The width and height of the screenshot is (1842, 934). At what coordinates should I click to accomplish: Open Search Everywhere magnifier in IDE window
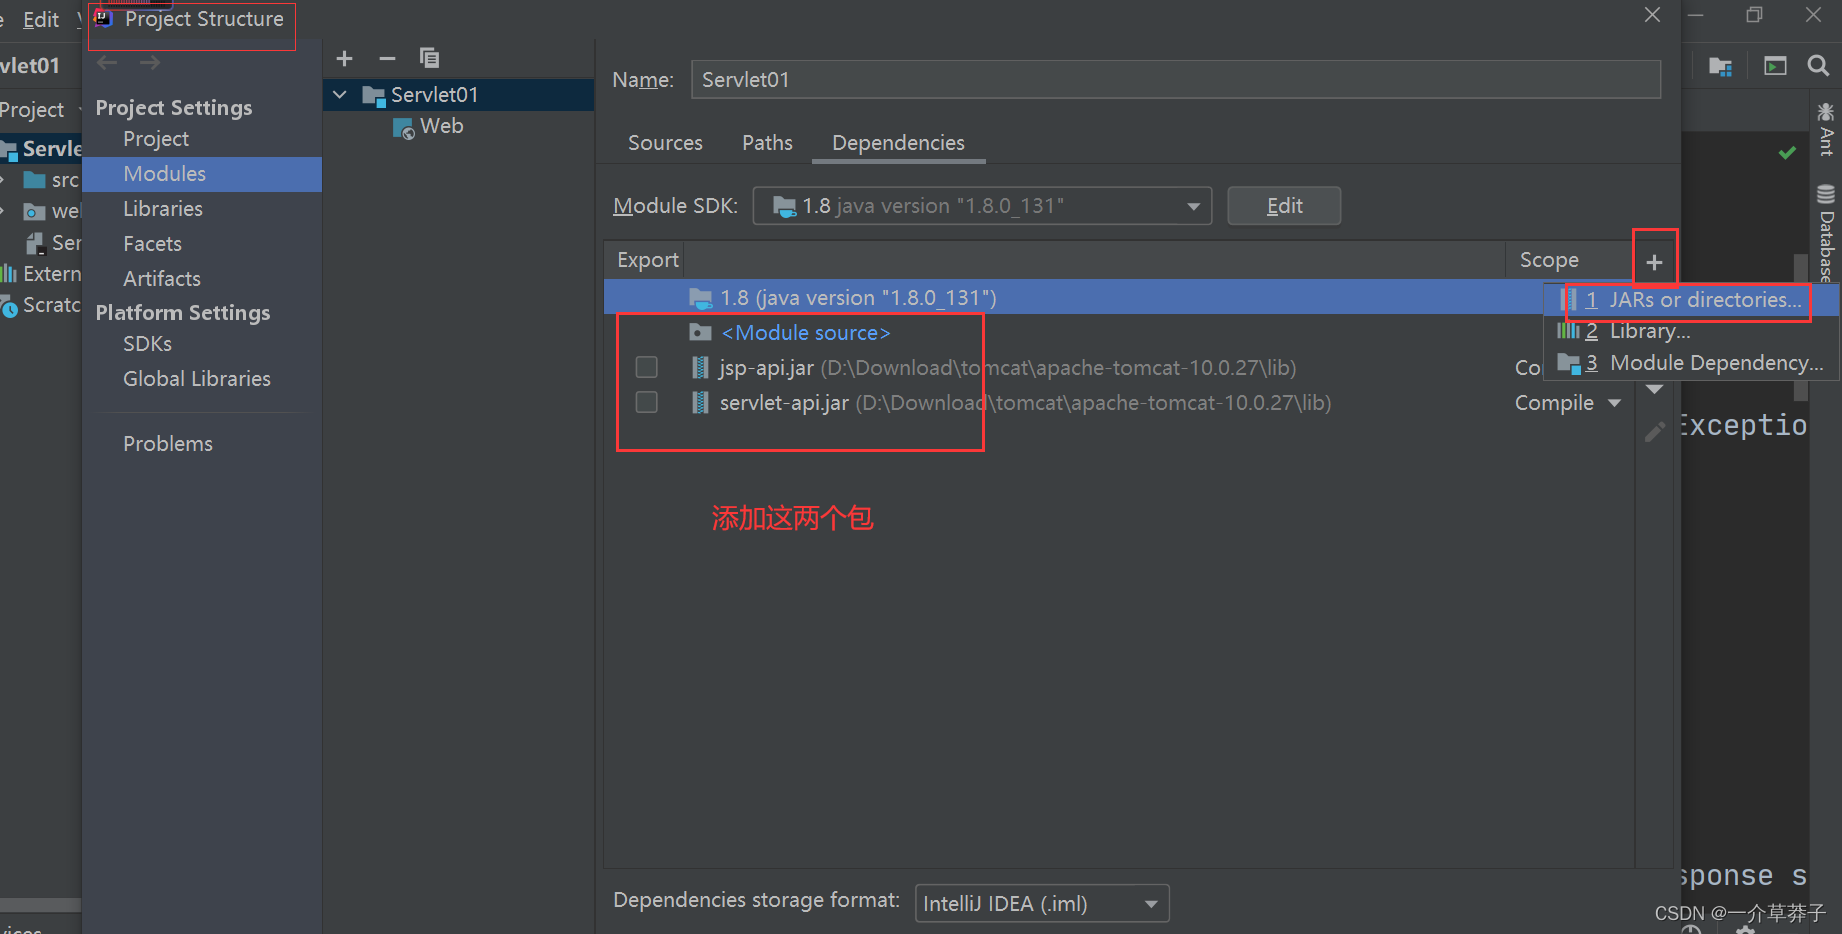[1818, 66]
